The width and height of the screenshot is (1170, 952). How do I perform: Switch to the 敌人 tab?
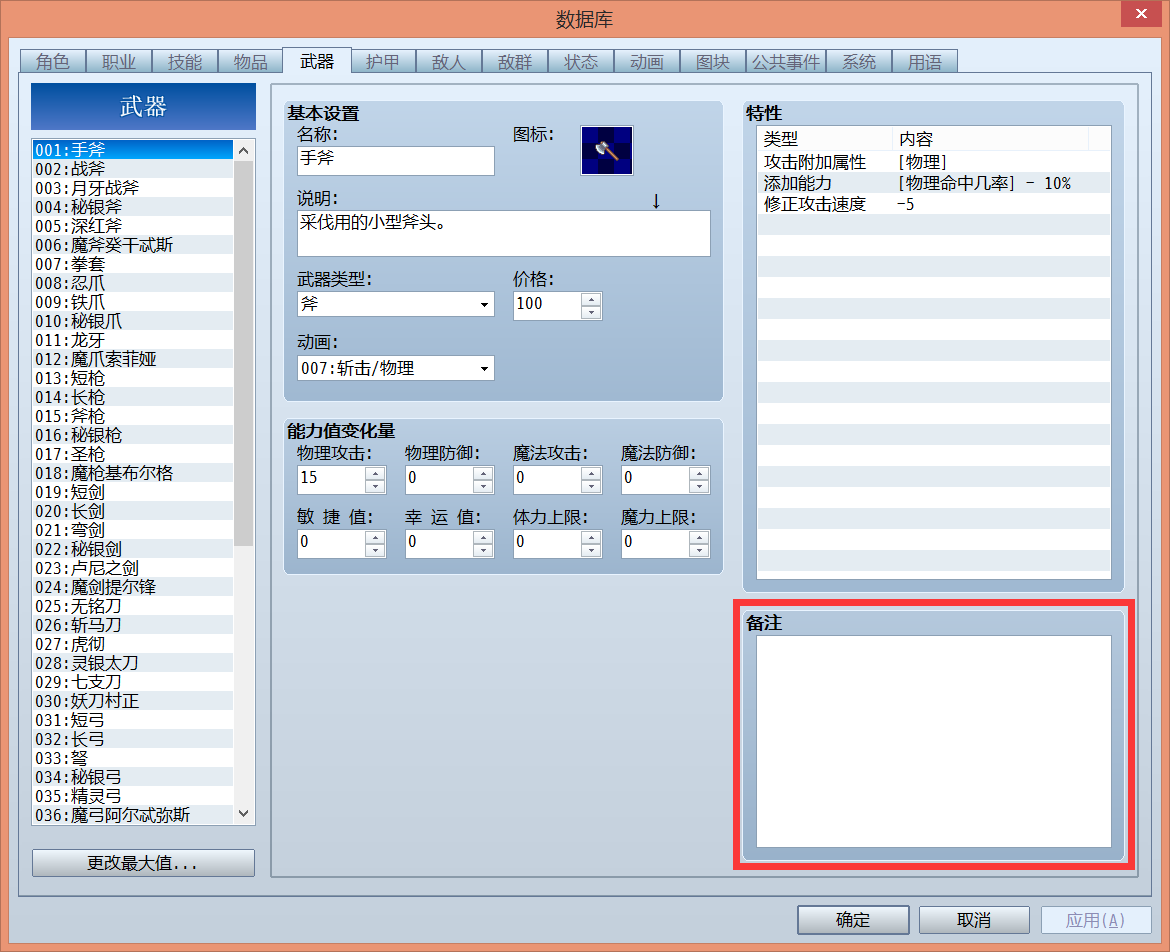click(x=448, y=61)
